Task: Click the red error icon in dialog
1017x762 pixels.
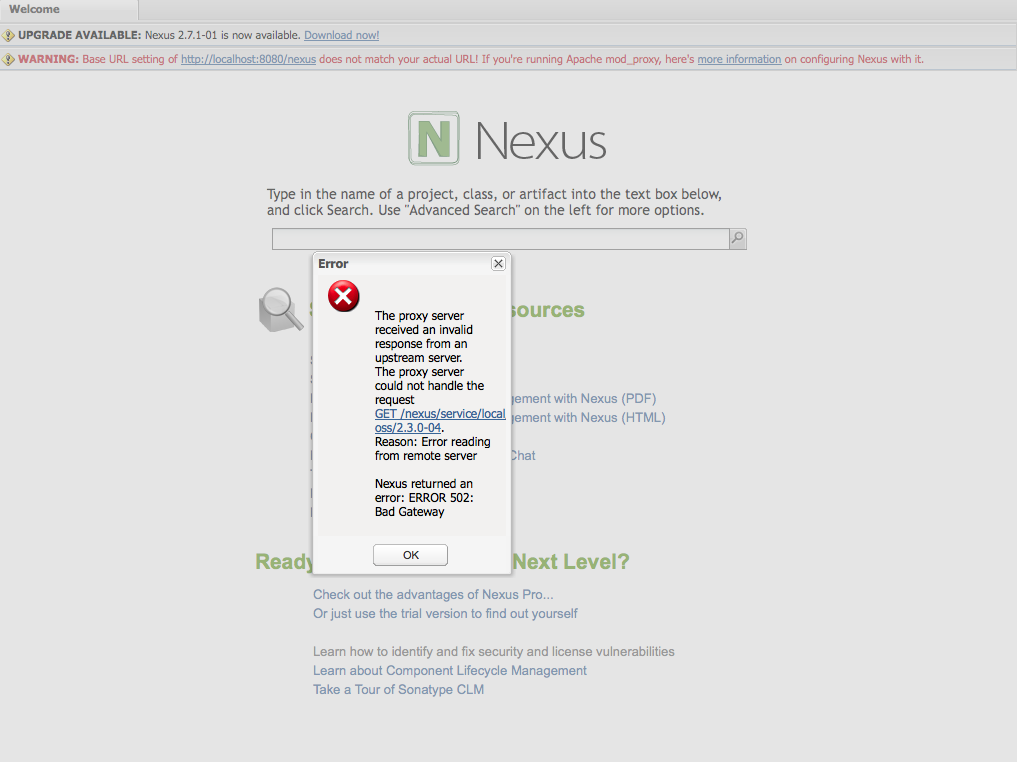Action: coord(344,296)
